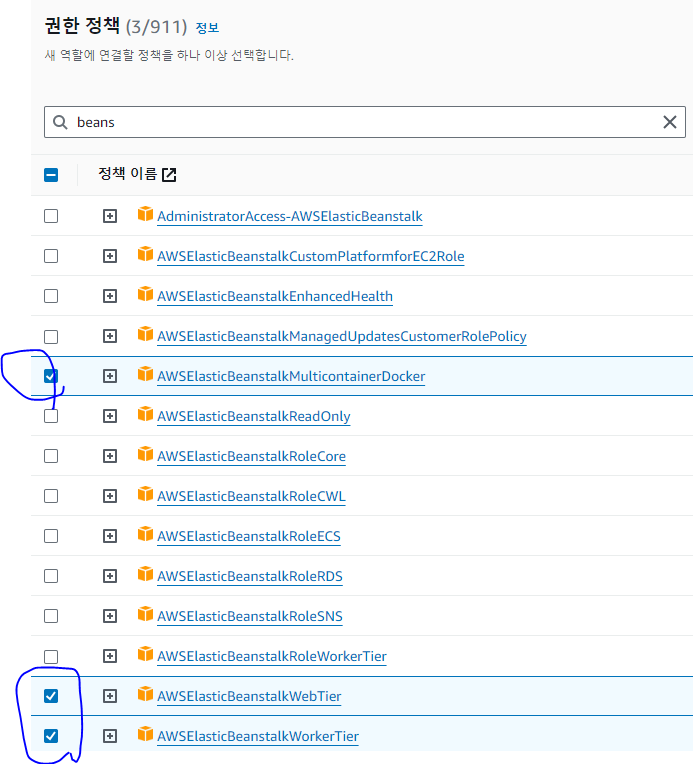Screen dimensions: 693x764
Task: Click policy box icon for AWSElasticBeanstalkRoleCore
Action: (x=145, y=454)
